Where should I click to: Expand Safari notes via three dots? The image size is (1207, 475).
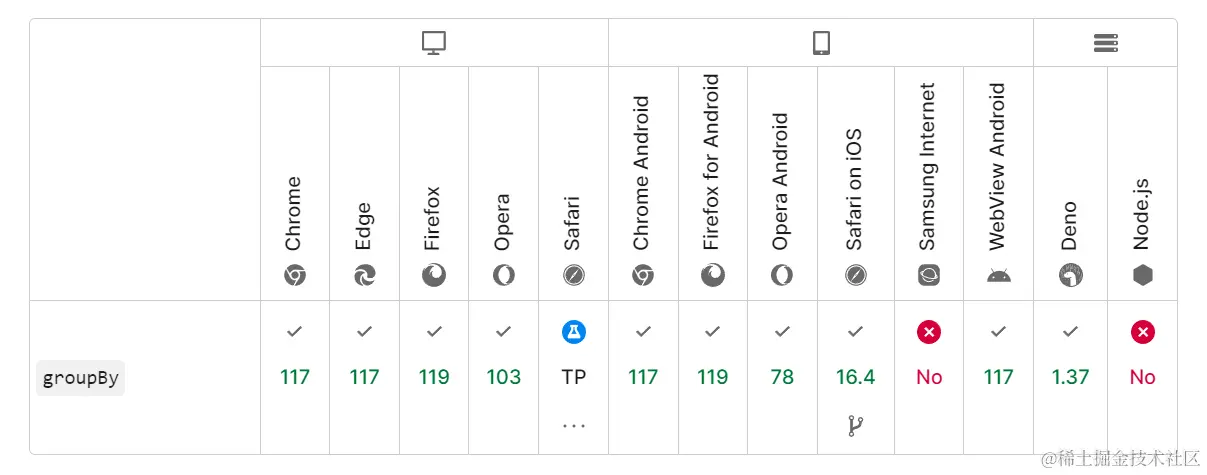[573, 425]
